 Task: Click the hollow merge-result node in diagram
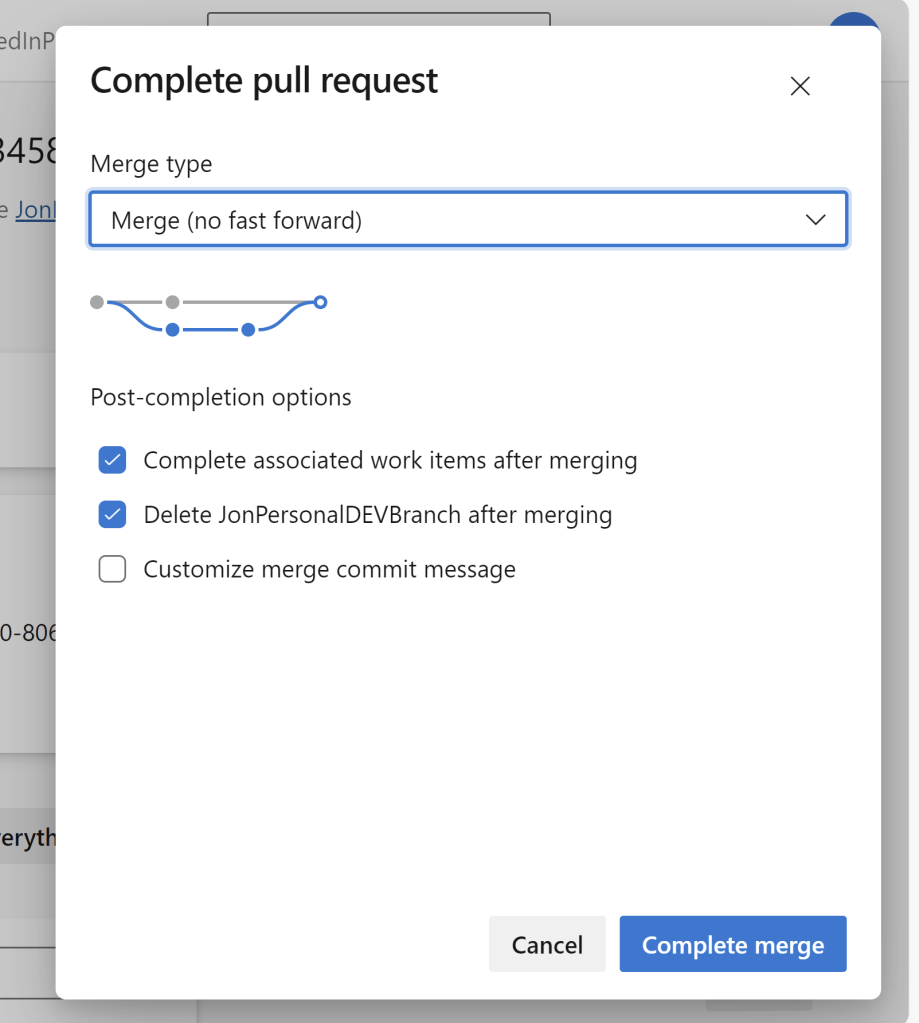(320, 302)
